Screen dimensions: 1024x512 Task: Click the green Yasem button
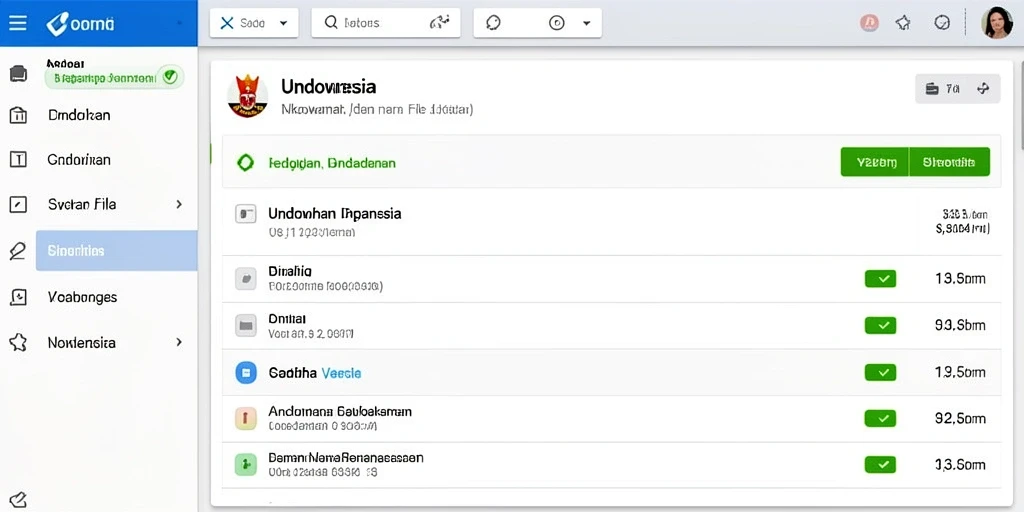[x=874, y=162]
